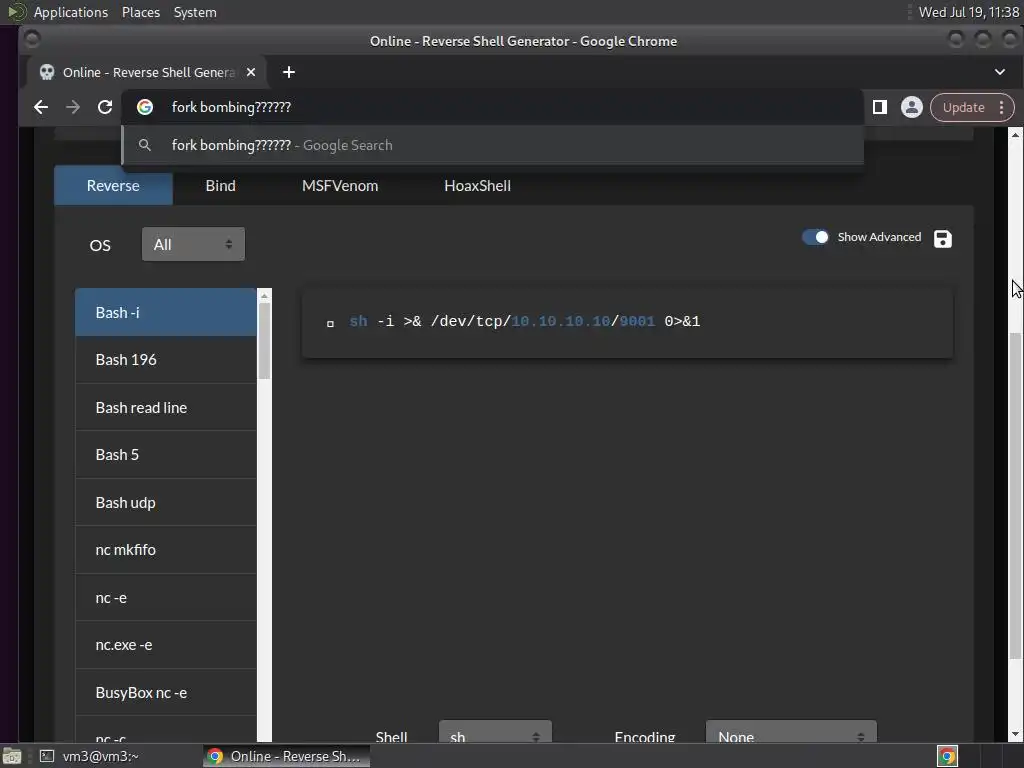
Task: Select the nc.exe -e payload
Action: 166,645
